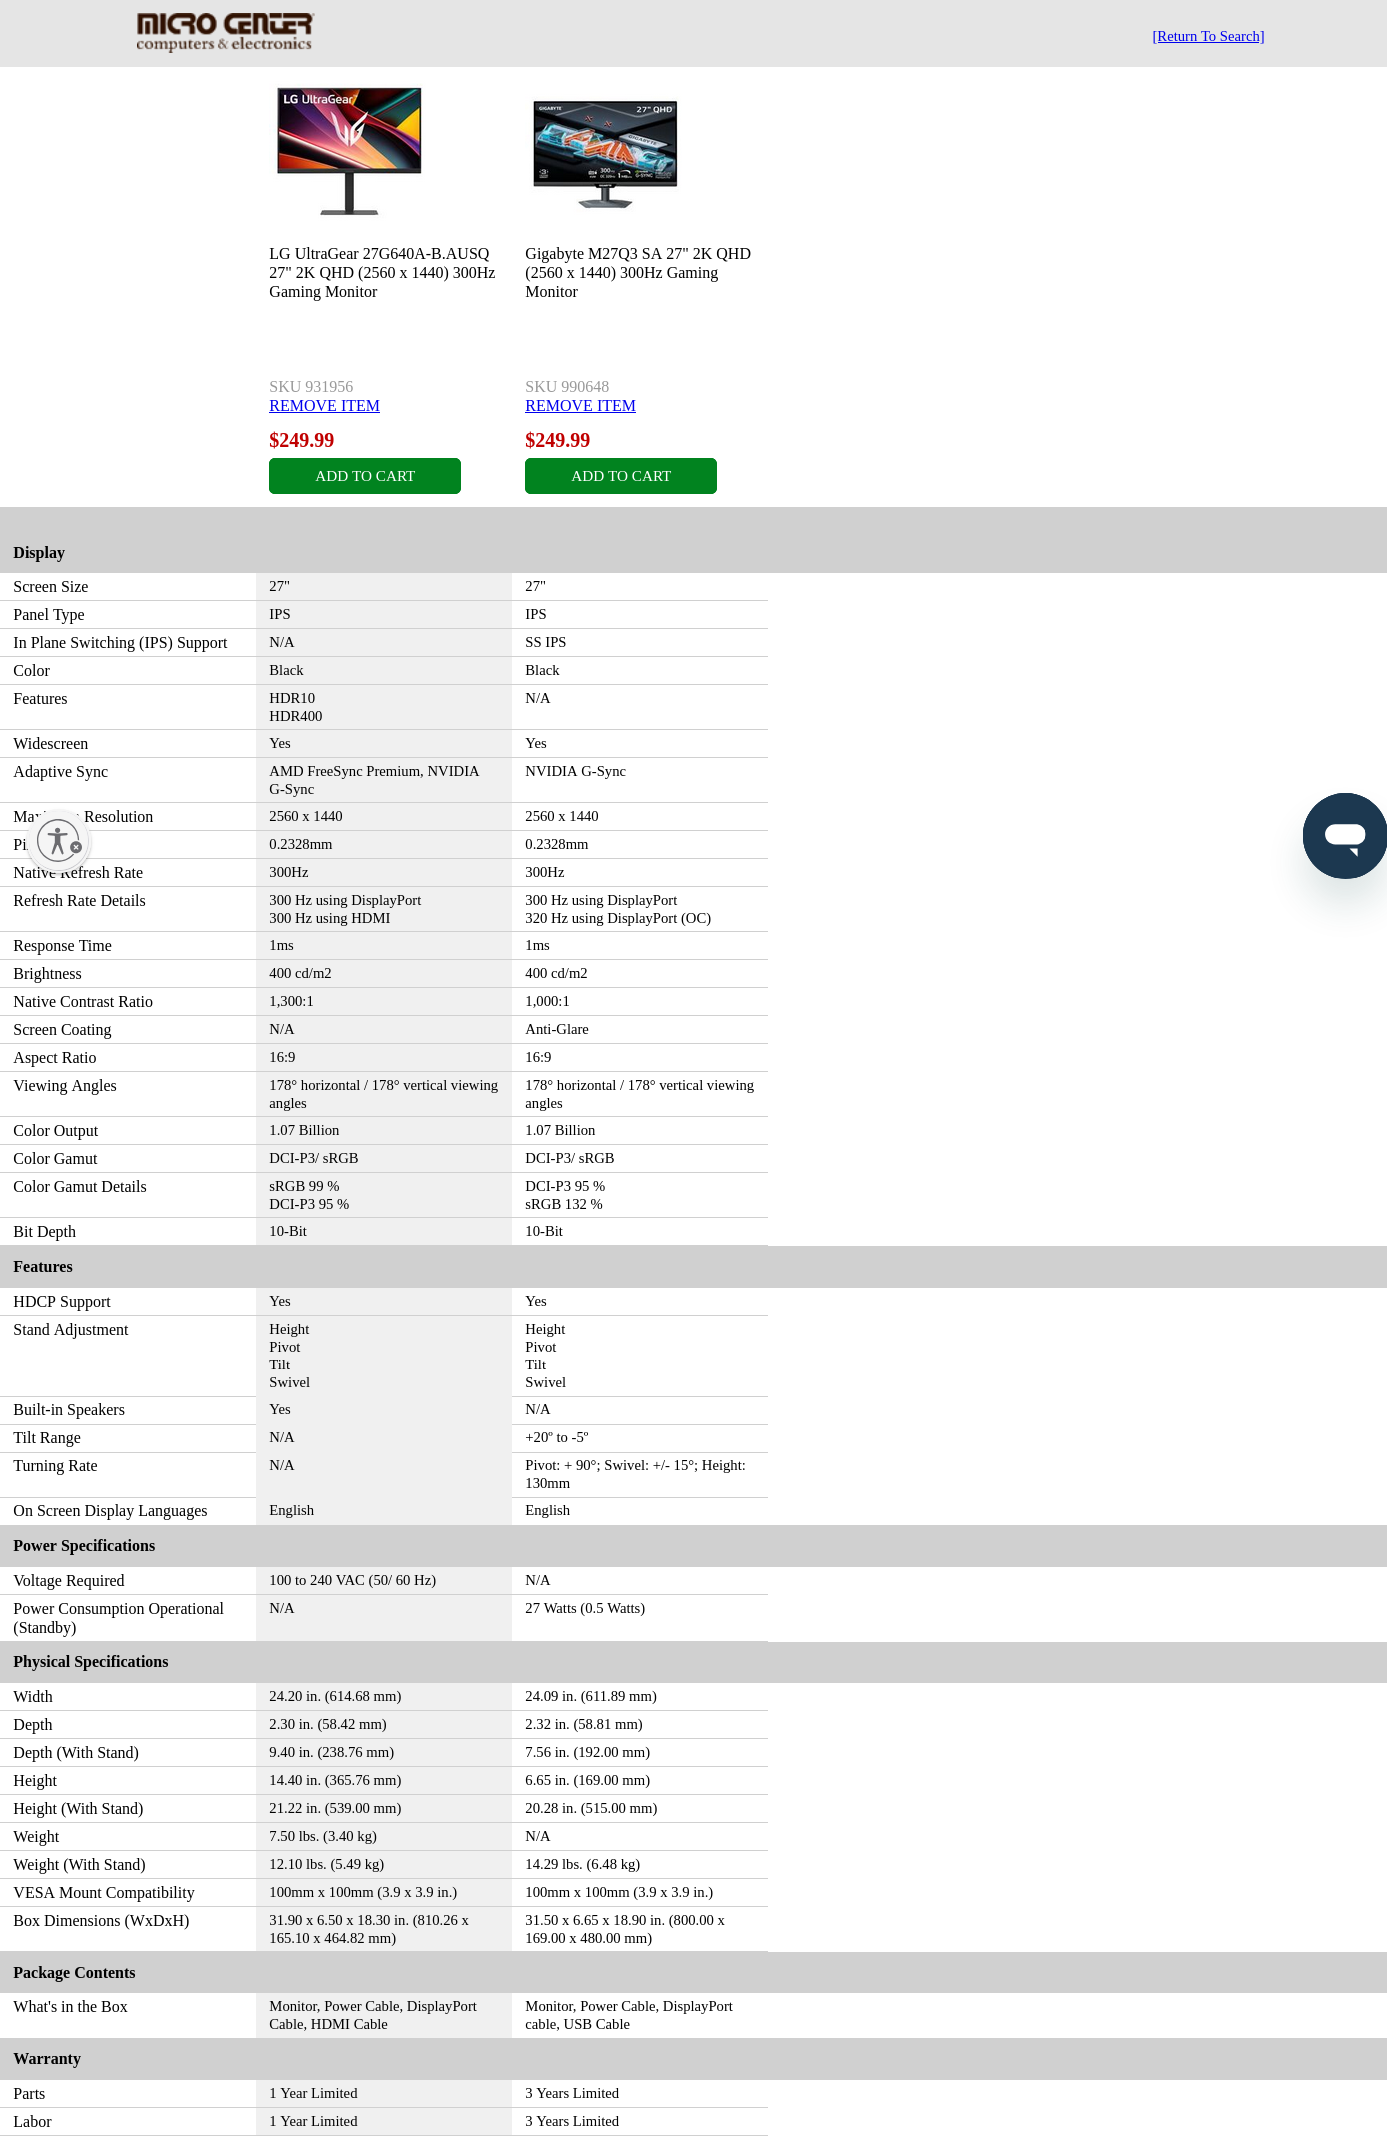The width and height of the screenshot is (1388, 2148).
Task: Click the 'SS IPS' value
Action: coord(546,642)
